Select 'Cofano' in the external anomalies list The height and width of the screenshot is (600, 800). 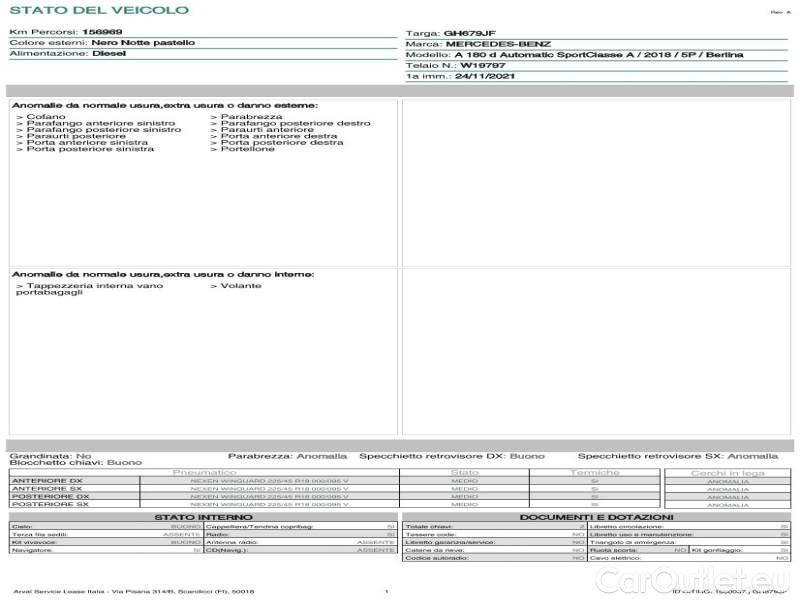(x=46, y=117)
